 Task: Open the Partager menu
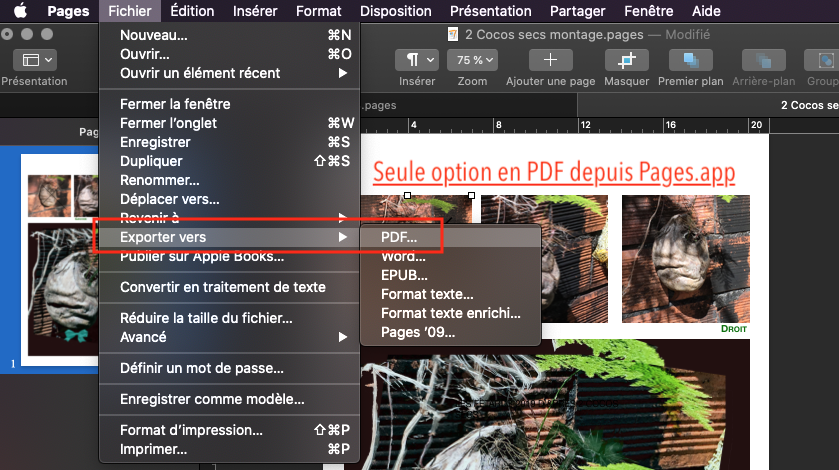click(x=577, y=11)
